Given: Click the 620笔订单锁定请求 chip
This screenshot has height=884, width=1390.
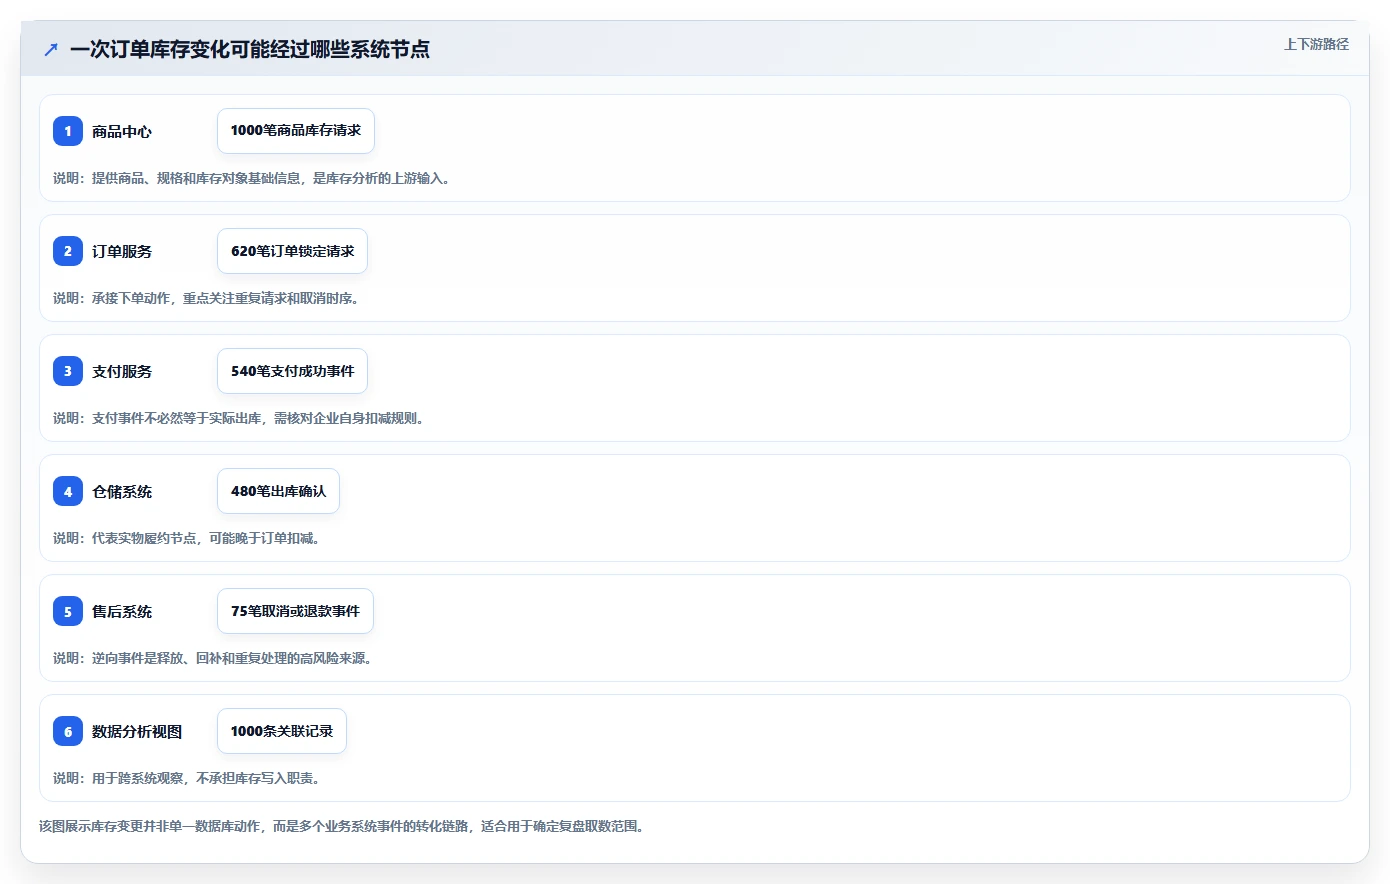Looking at the screenshot, I should pos(292,251).
